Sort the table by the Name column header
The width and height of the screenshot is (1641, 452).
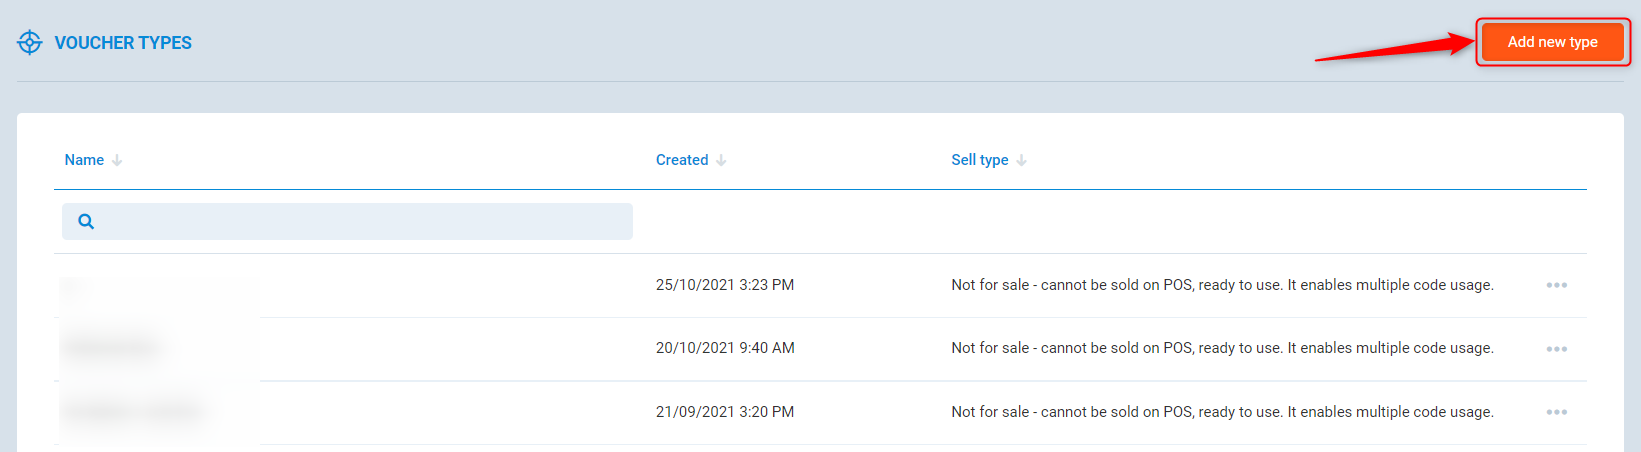click(84, 160)
